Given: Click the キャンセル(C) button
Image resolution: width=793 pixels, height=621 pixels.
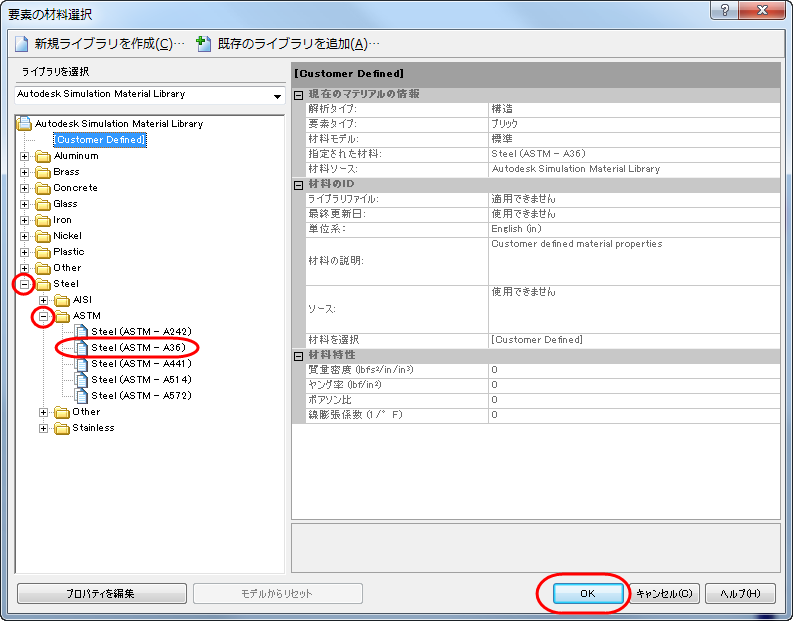Looking at the screenshot, I should (664, 593).
